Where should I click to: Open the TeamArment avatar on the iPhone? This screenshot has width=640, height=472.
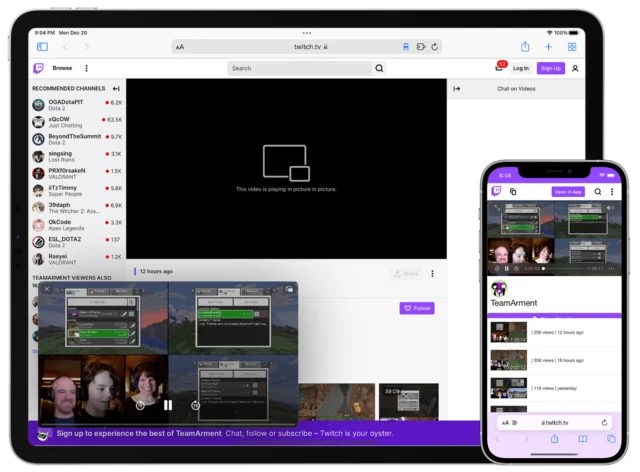point(499,288)
